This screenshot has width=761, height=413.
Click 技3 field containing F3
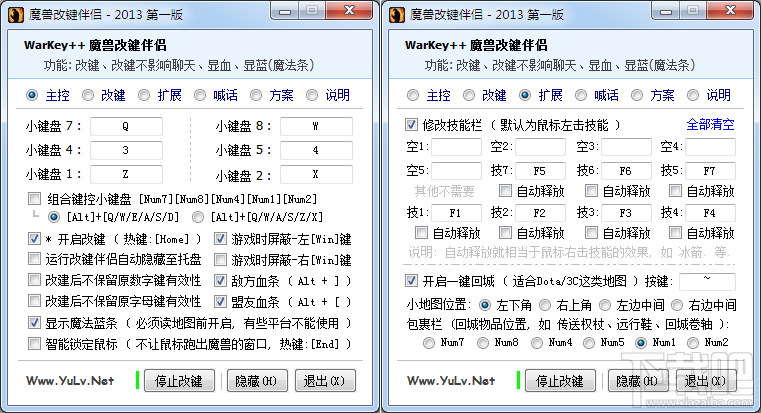(x=627, y=213)
